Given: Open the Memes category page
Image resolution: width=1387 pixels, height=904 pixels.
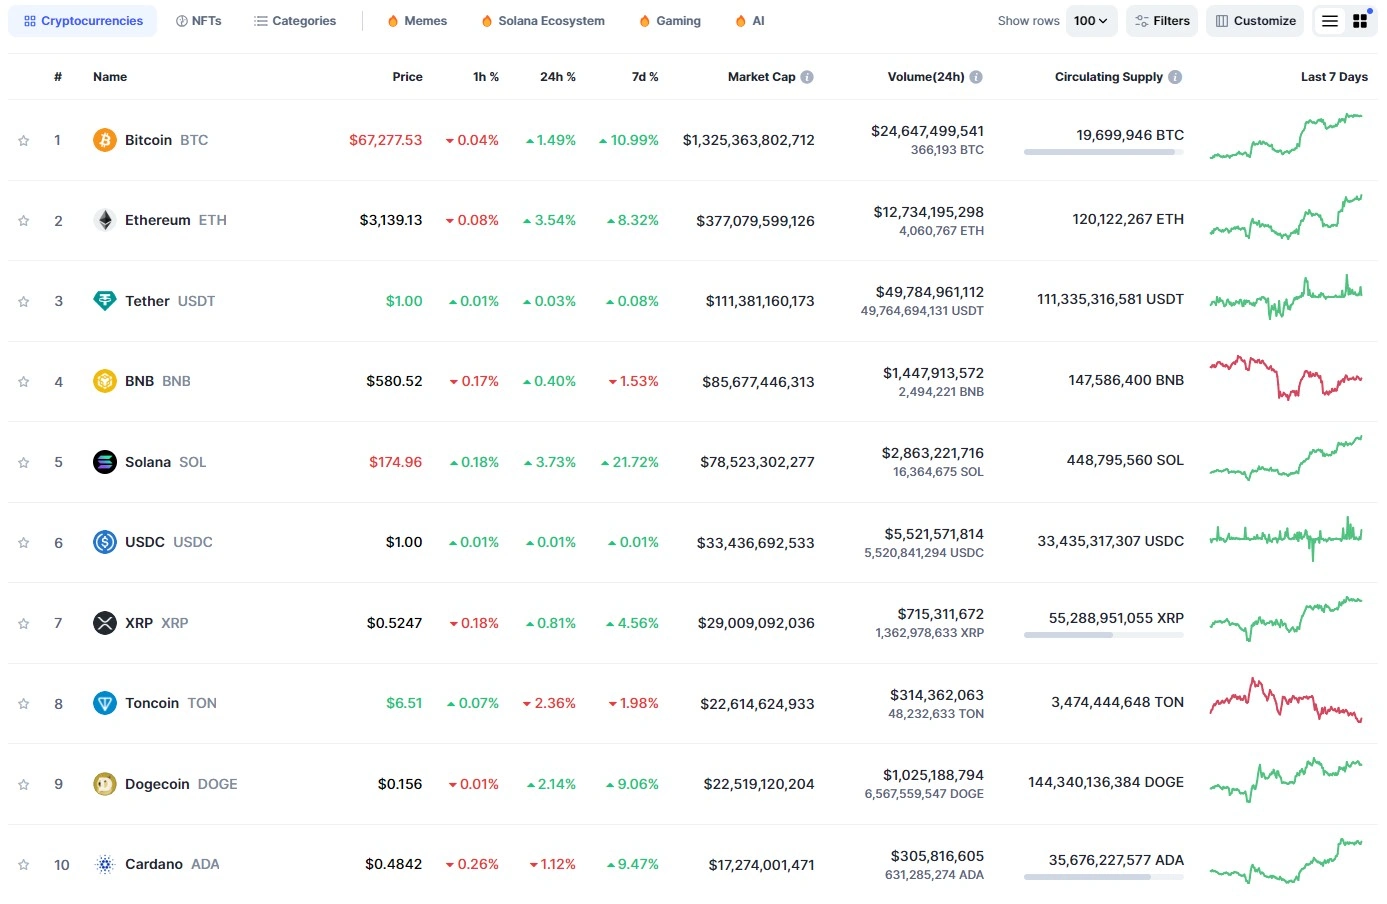Looking at the screenshot, I should click(x=416, y=20).
